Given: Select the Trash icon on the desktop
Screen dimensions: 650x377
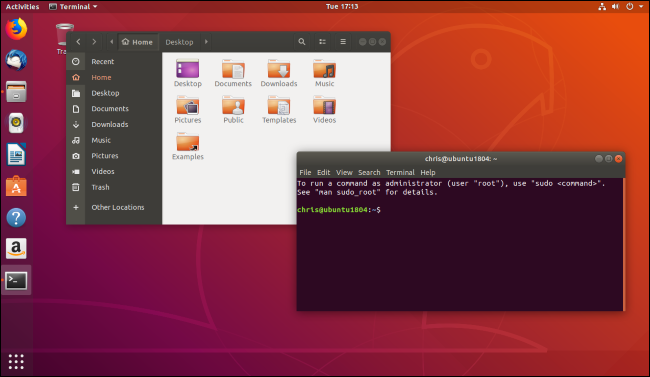Looking at the screenshot, I should pos(63,39).
